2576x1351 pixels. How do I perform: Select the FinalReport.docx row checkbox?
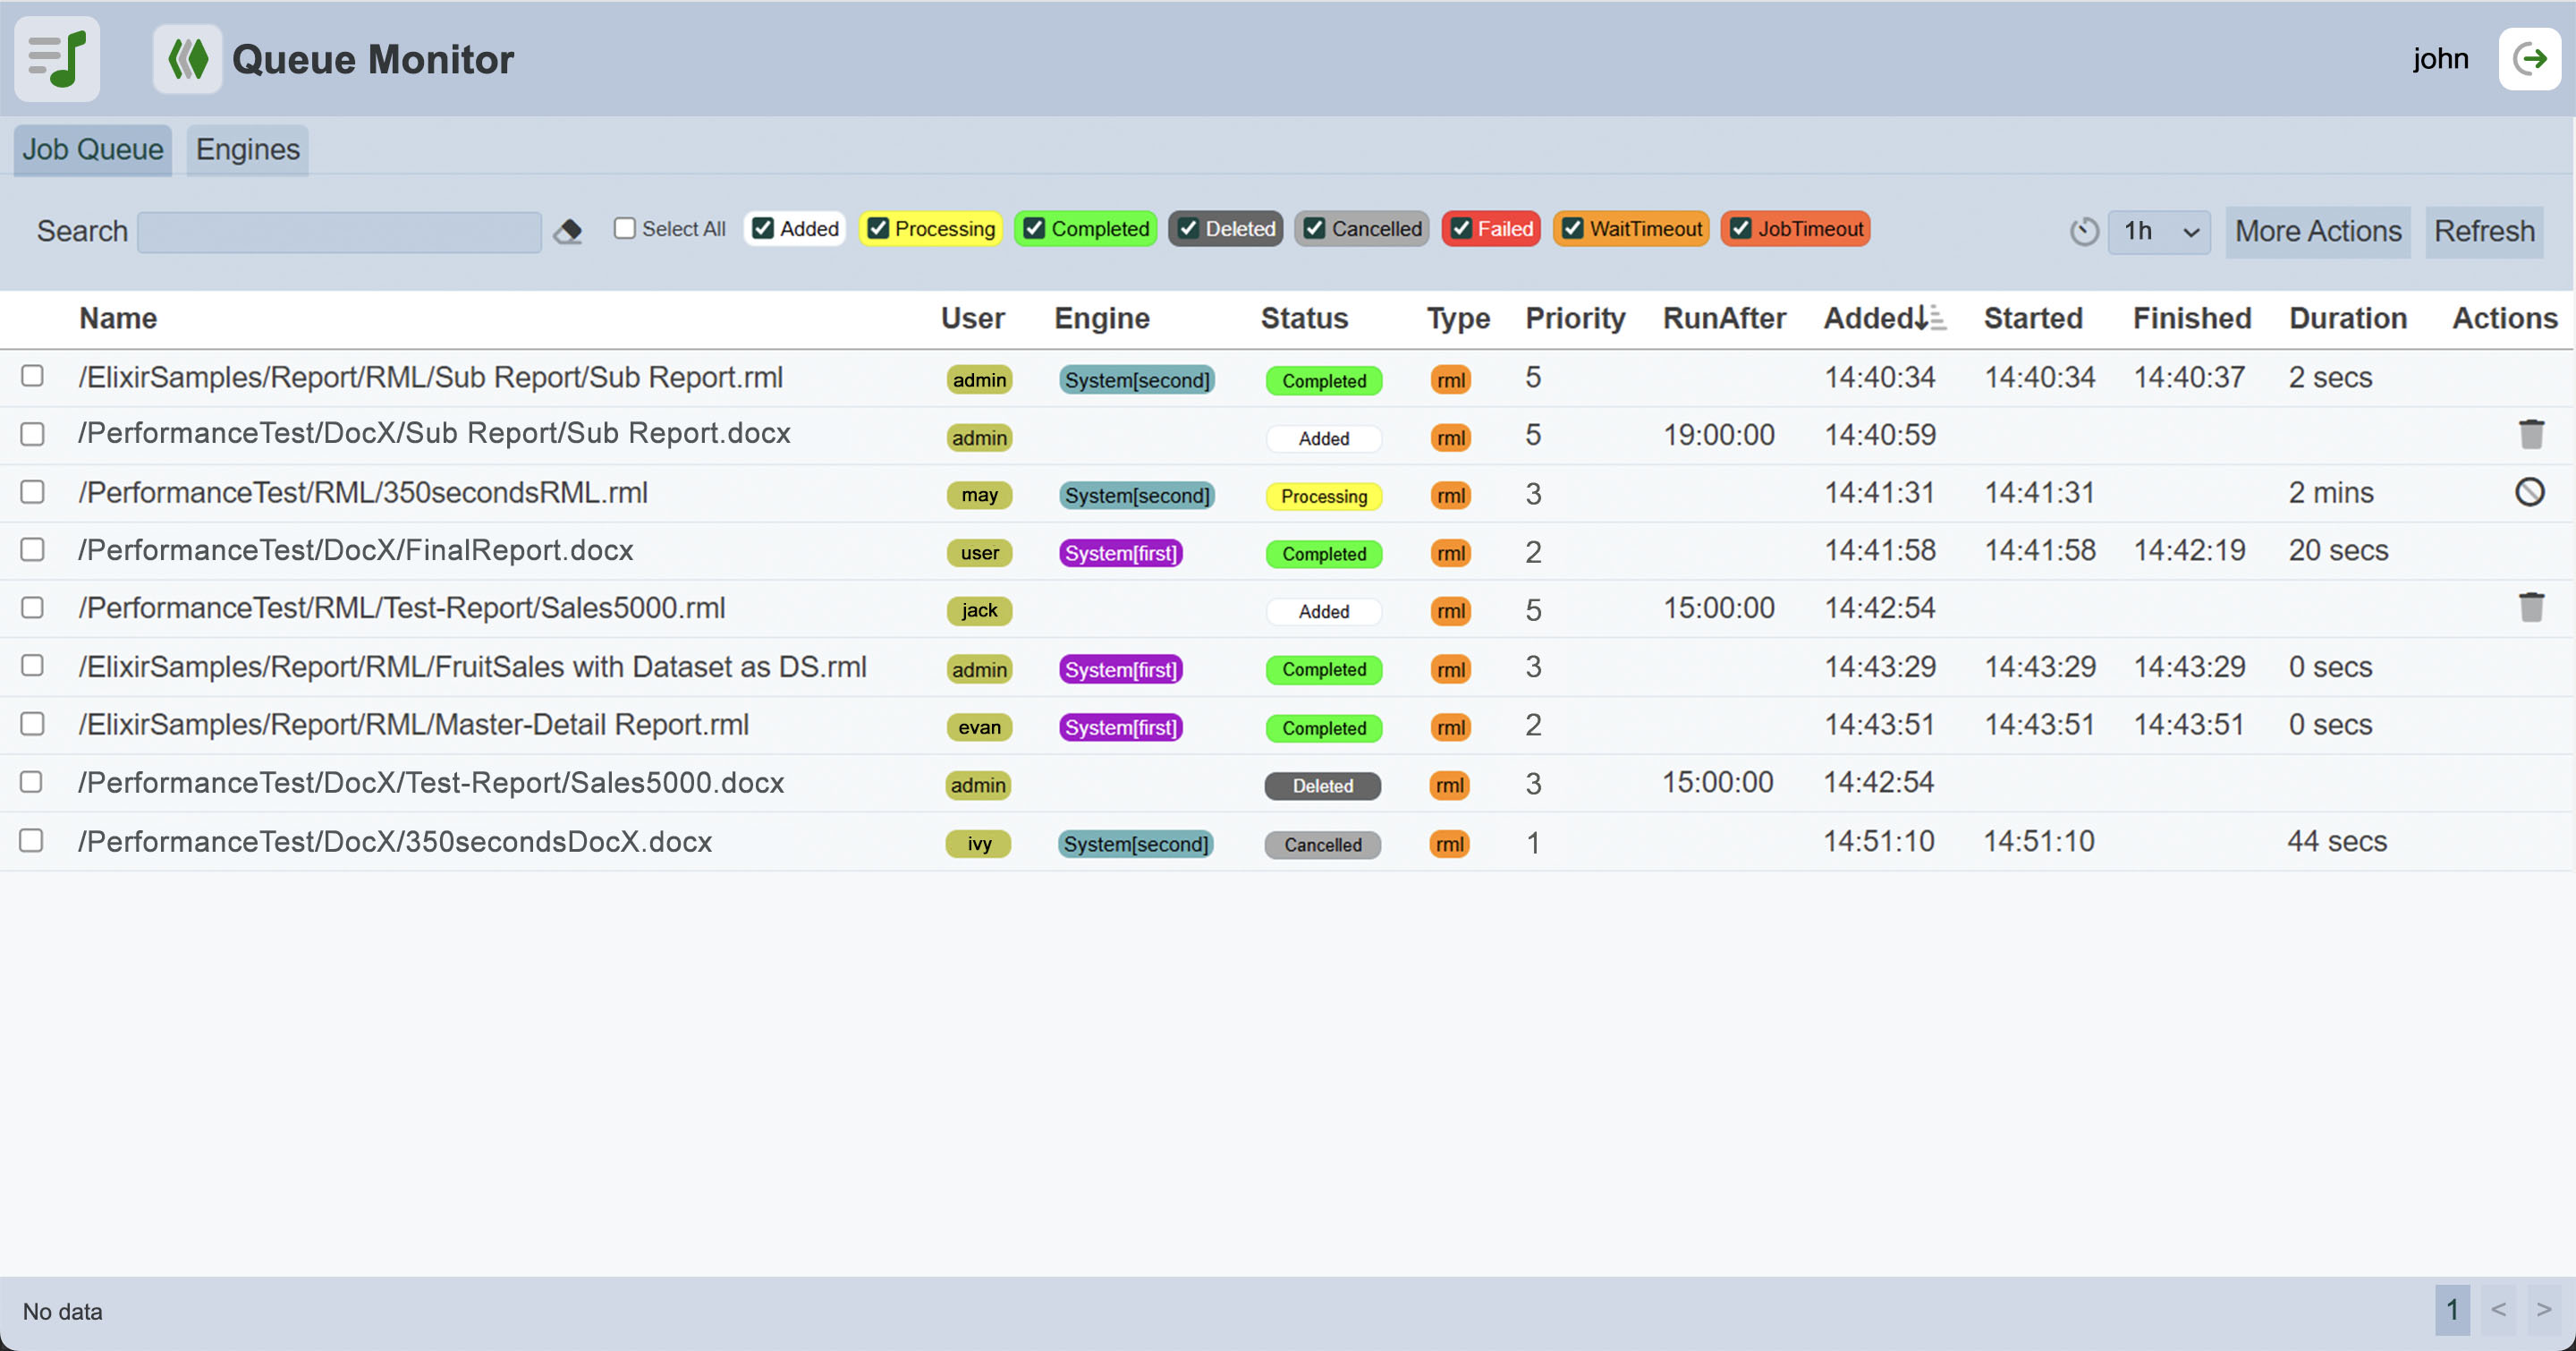click(x=33, y=550)
